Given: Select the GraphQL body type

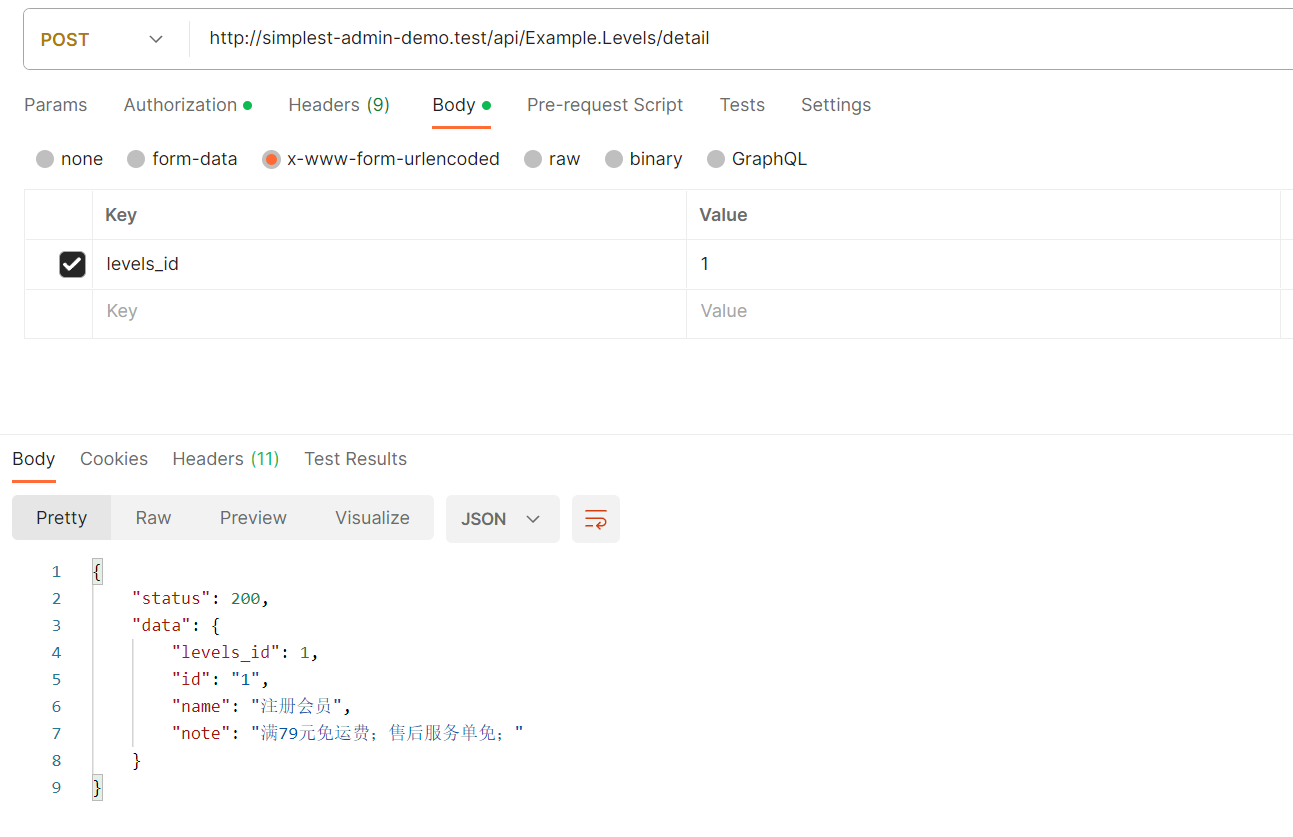Looking at the screenshot, I should [716, 159].
